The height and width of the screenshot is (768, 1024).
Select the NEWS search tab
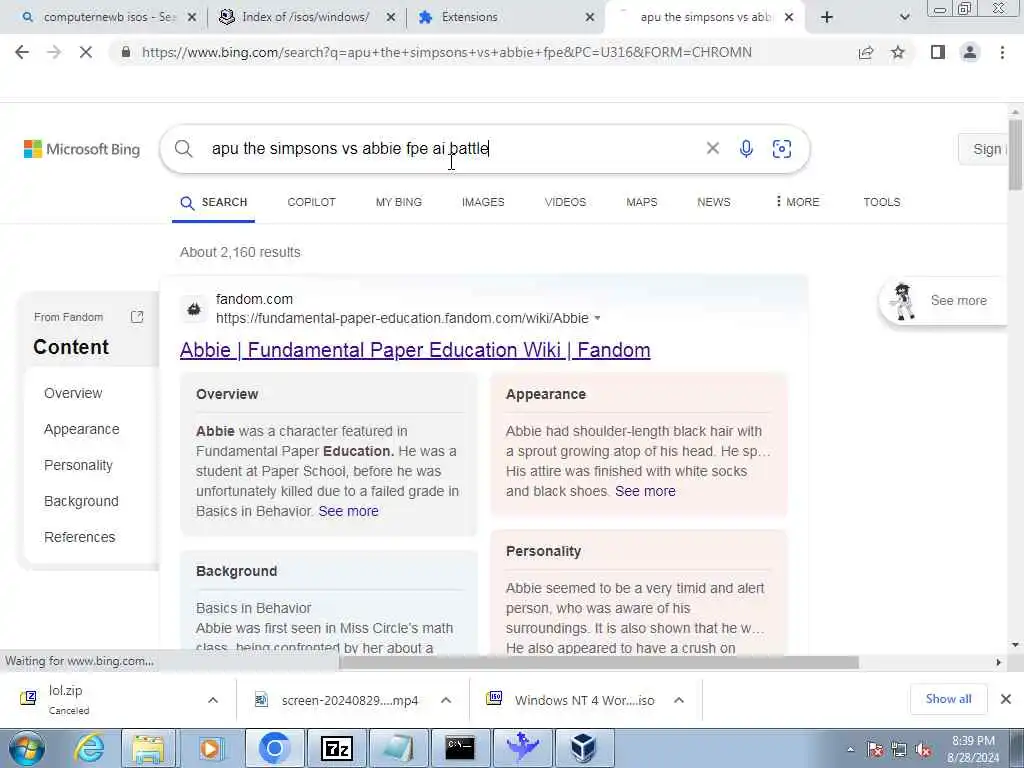click(x=714, y=202)
